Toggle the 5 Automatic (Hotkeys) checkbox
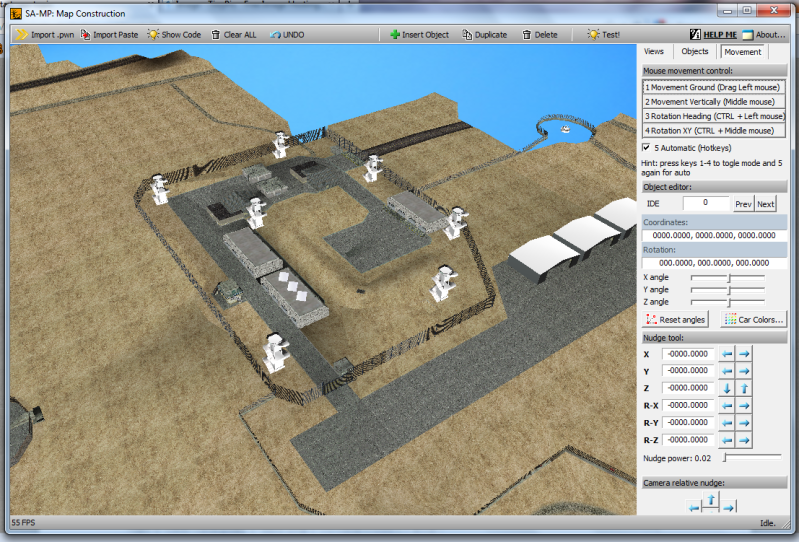The height and width of the screenshot is (542, 799). pos(647,148)
